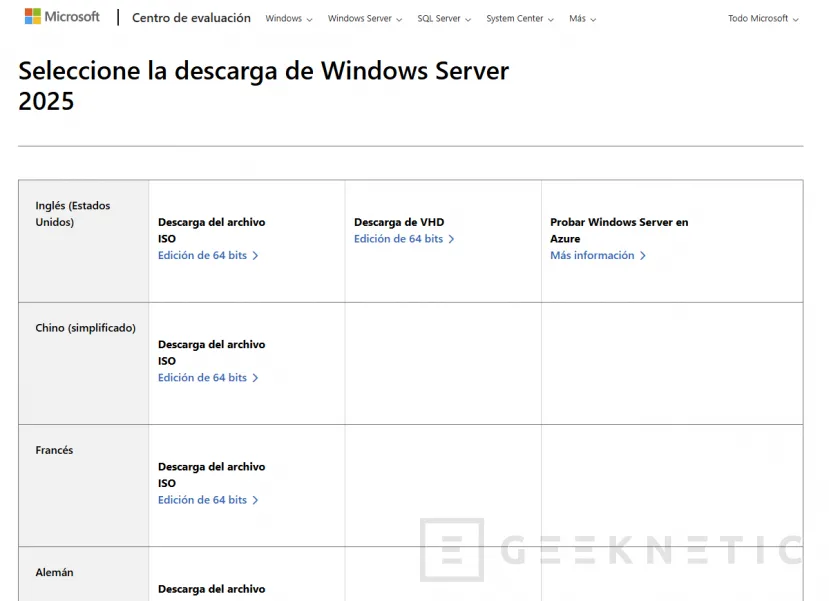Open Más información about Azure
The height and width of the screenshot is (601, 829).
tap(597, 255)
